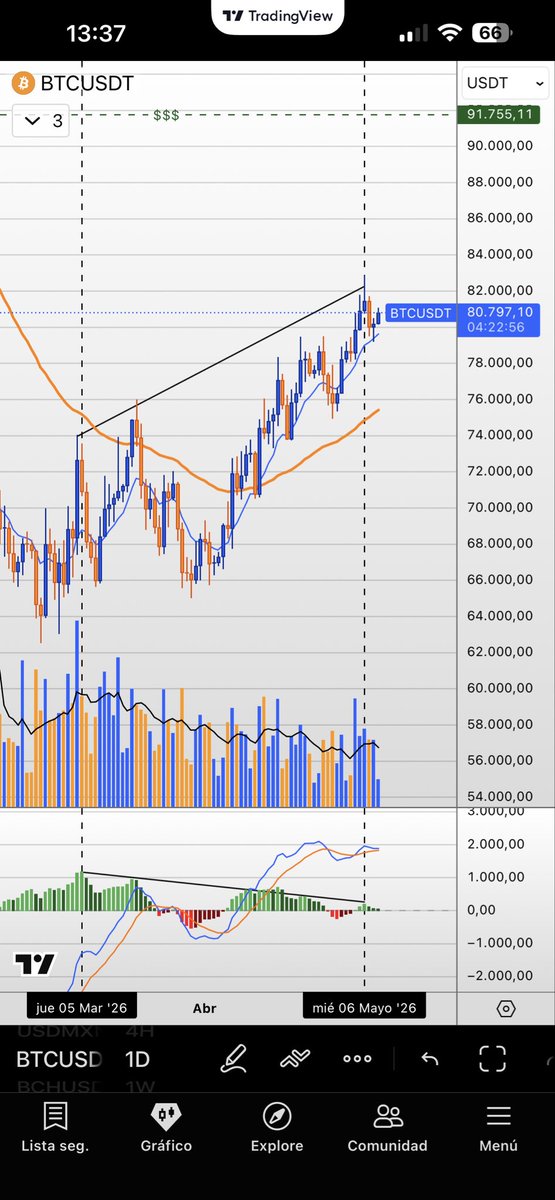Open symbol selector BTCUSD in bottom toolbar
This screenshot has height=1200, width=555.
tap(59, 1060)
